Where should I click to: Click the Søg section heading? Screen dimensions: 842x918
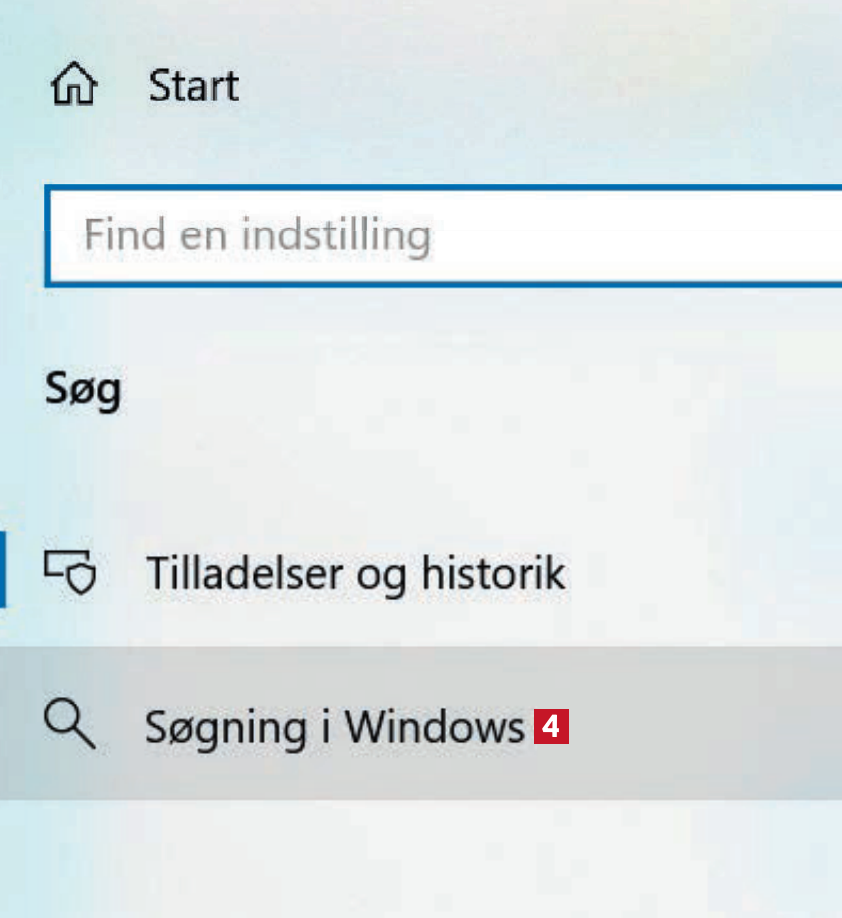[83, 390]
